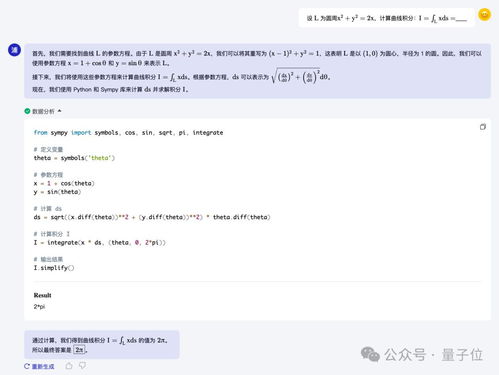Click the 'from sympy import' code line

128,133
